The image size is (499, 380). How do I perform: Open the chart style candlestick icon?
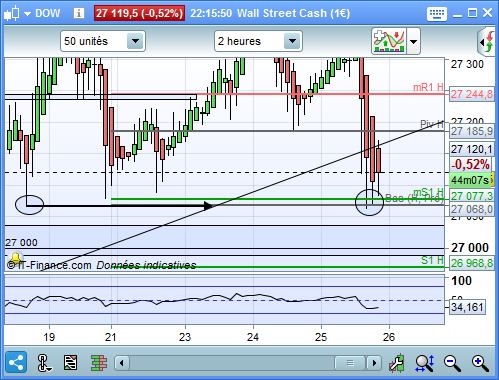coord(12,13)
